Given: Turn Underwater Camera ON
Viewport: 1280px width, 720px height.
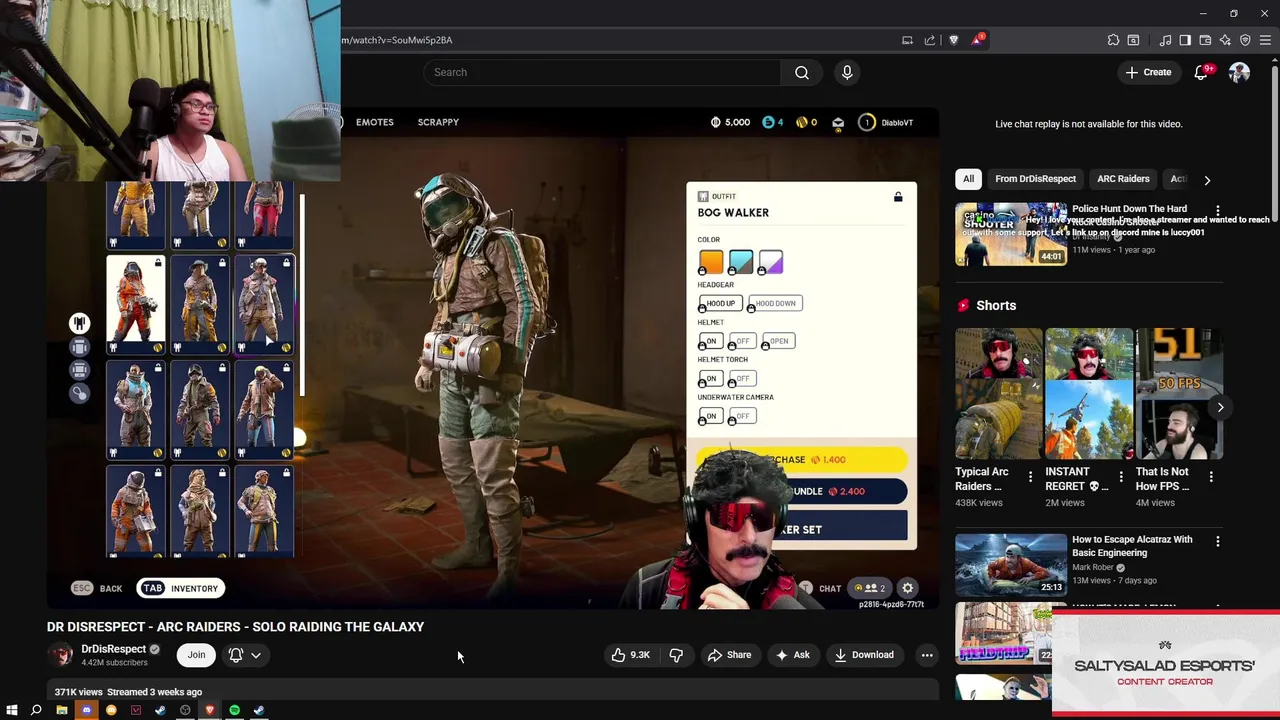Looking at the screenshot, I should point(711,416).
